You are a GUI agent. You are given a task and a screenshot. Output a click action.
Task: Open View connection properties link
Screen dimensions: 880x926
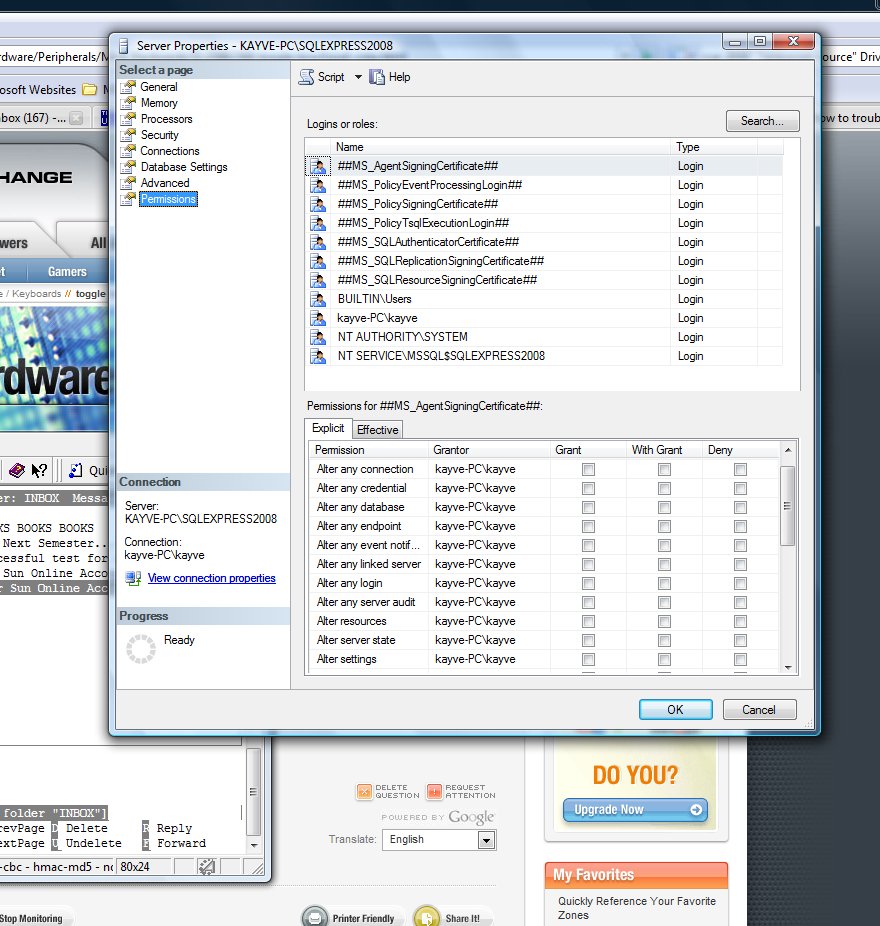point(211,578)
